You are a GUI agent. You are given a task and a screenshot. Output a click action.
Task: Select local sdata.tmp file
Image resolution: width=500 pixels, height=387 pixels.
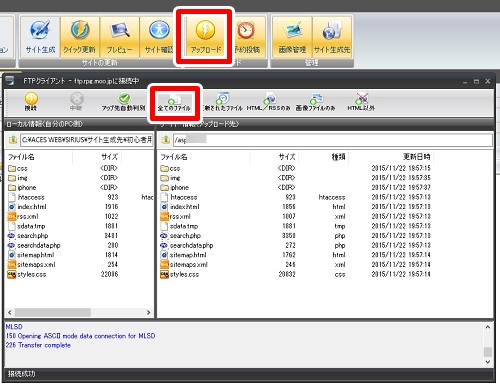tap(26, 226)
